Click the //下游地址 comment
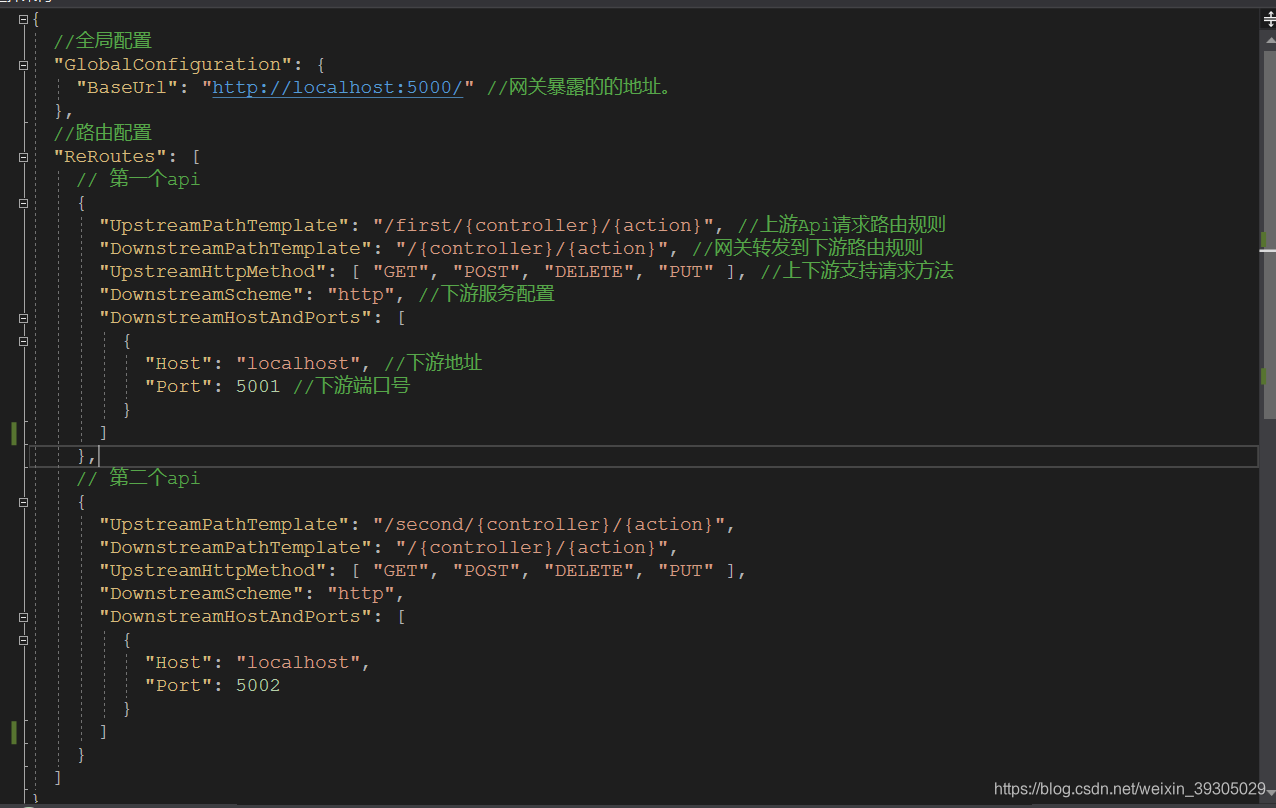1276x808 pixels. (x=433, y=363)
